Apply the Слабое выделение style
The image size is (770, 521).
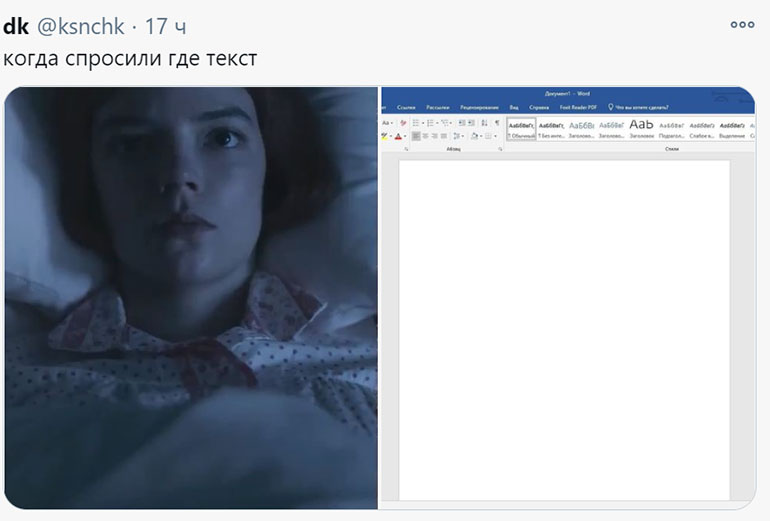(702, 129)
